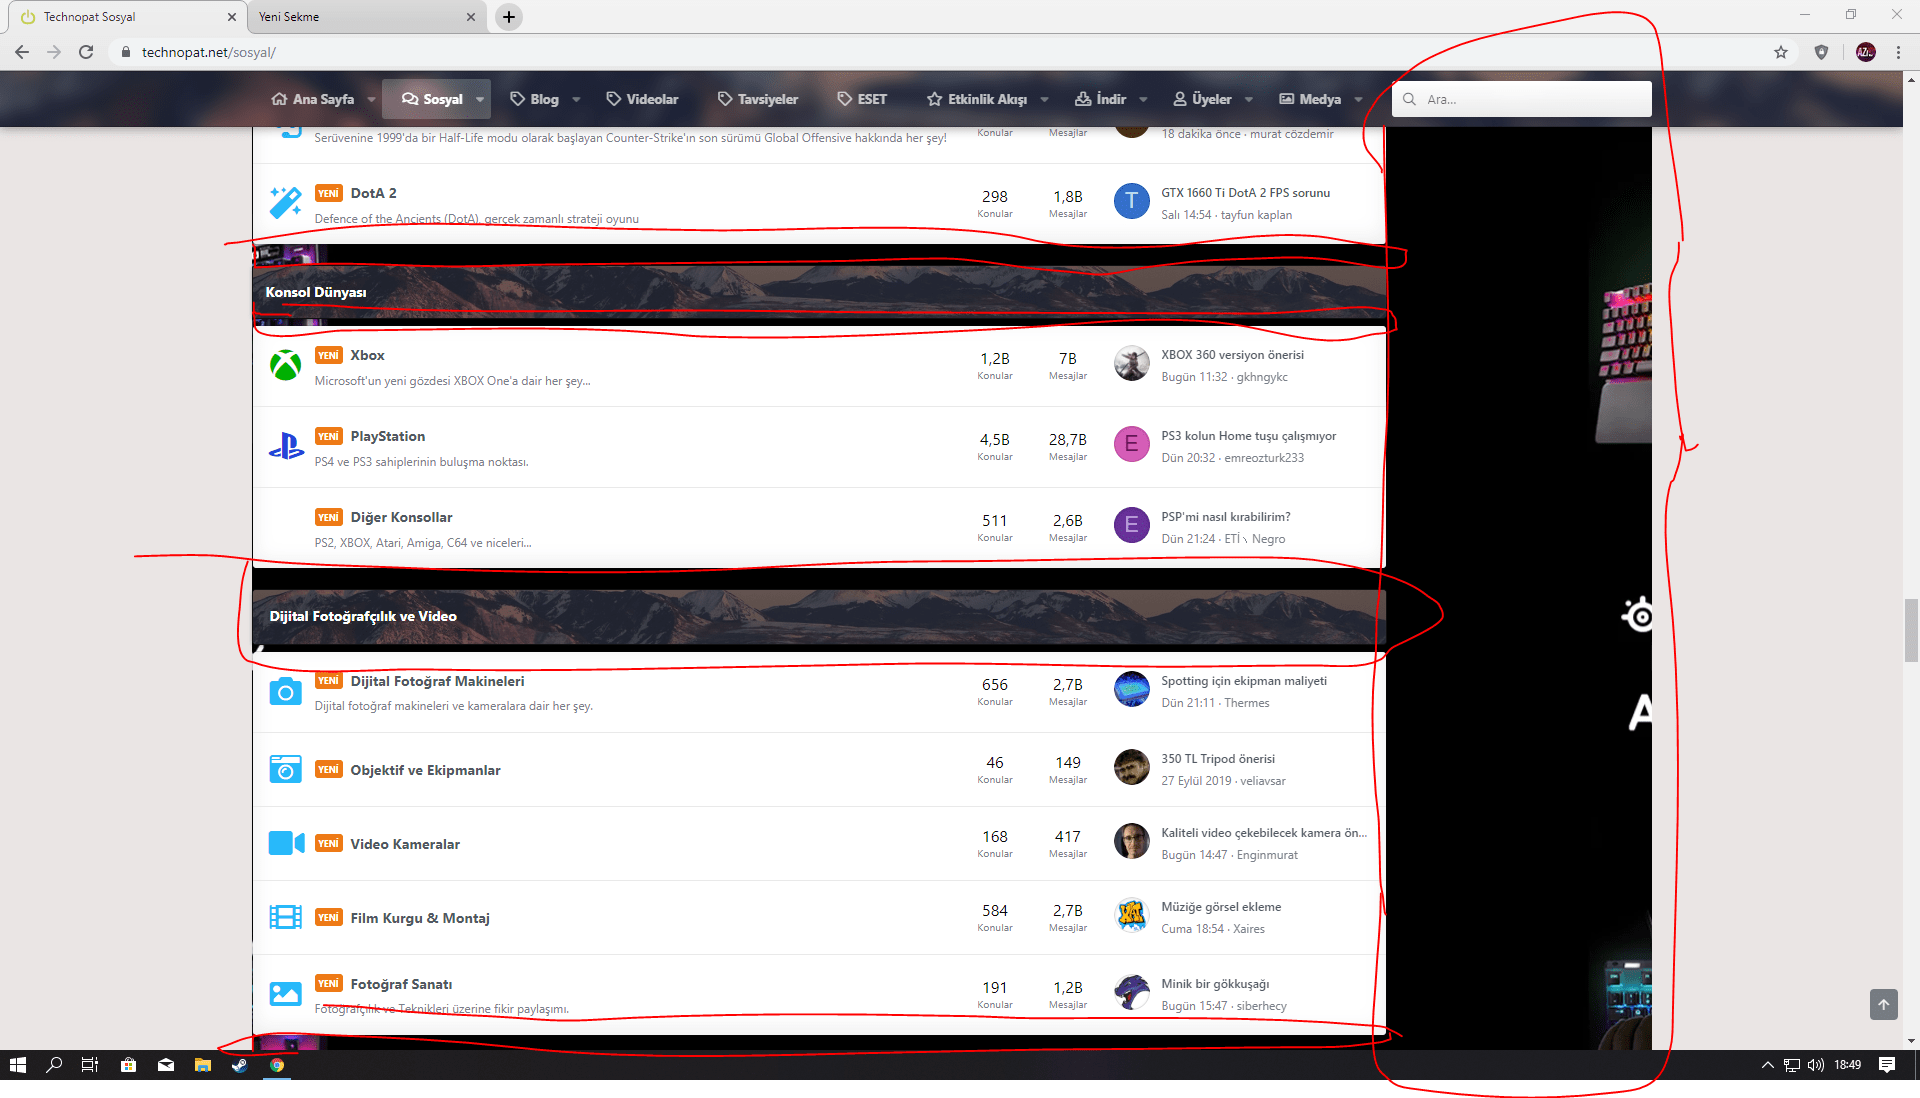Click the Xbox forum logo icon
Image resolution: width=1920 pixels, height=1098 pixels.
point(285,365)
